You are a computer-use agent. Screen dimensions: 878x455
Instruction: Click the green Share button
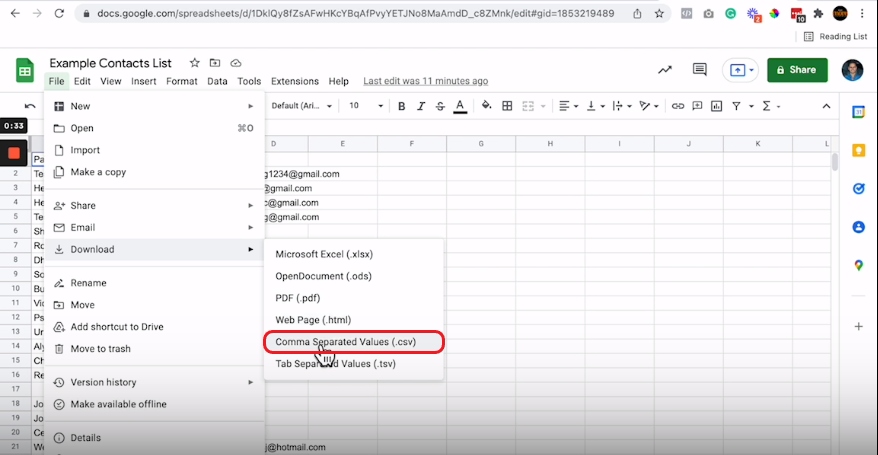[797, 70]
